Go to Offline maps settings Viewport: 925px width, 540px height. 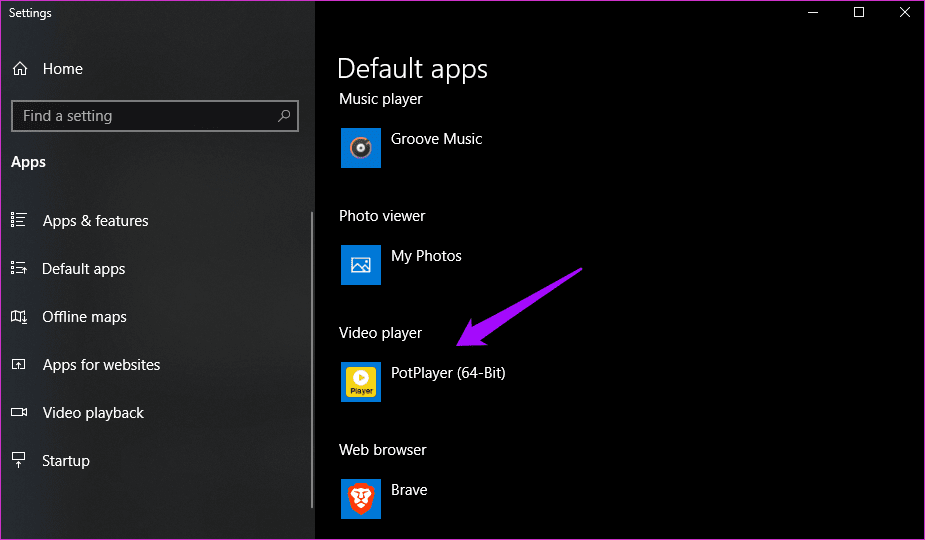[x=84, y=317]
